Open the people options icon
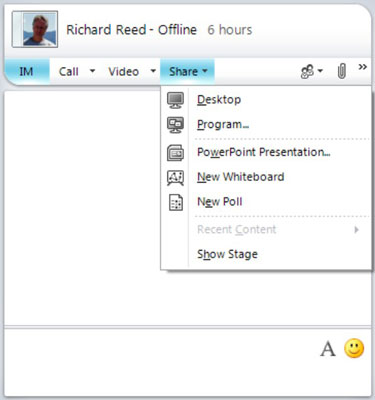The width and height of the screenshot is (375, 400). click(x=311, y=71)
